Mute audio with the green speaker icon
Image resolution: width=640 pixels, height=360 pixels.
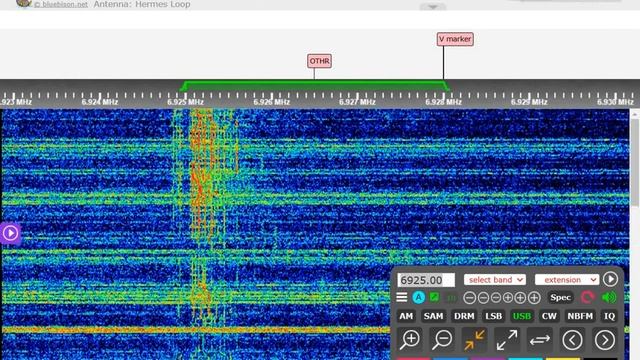point(609,297)
